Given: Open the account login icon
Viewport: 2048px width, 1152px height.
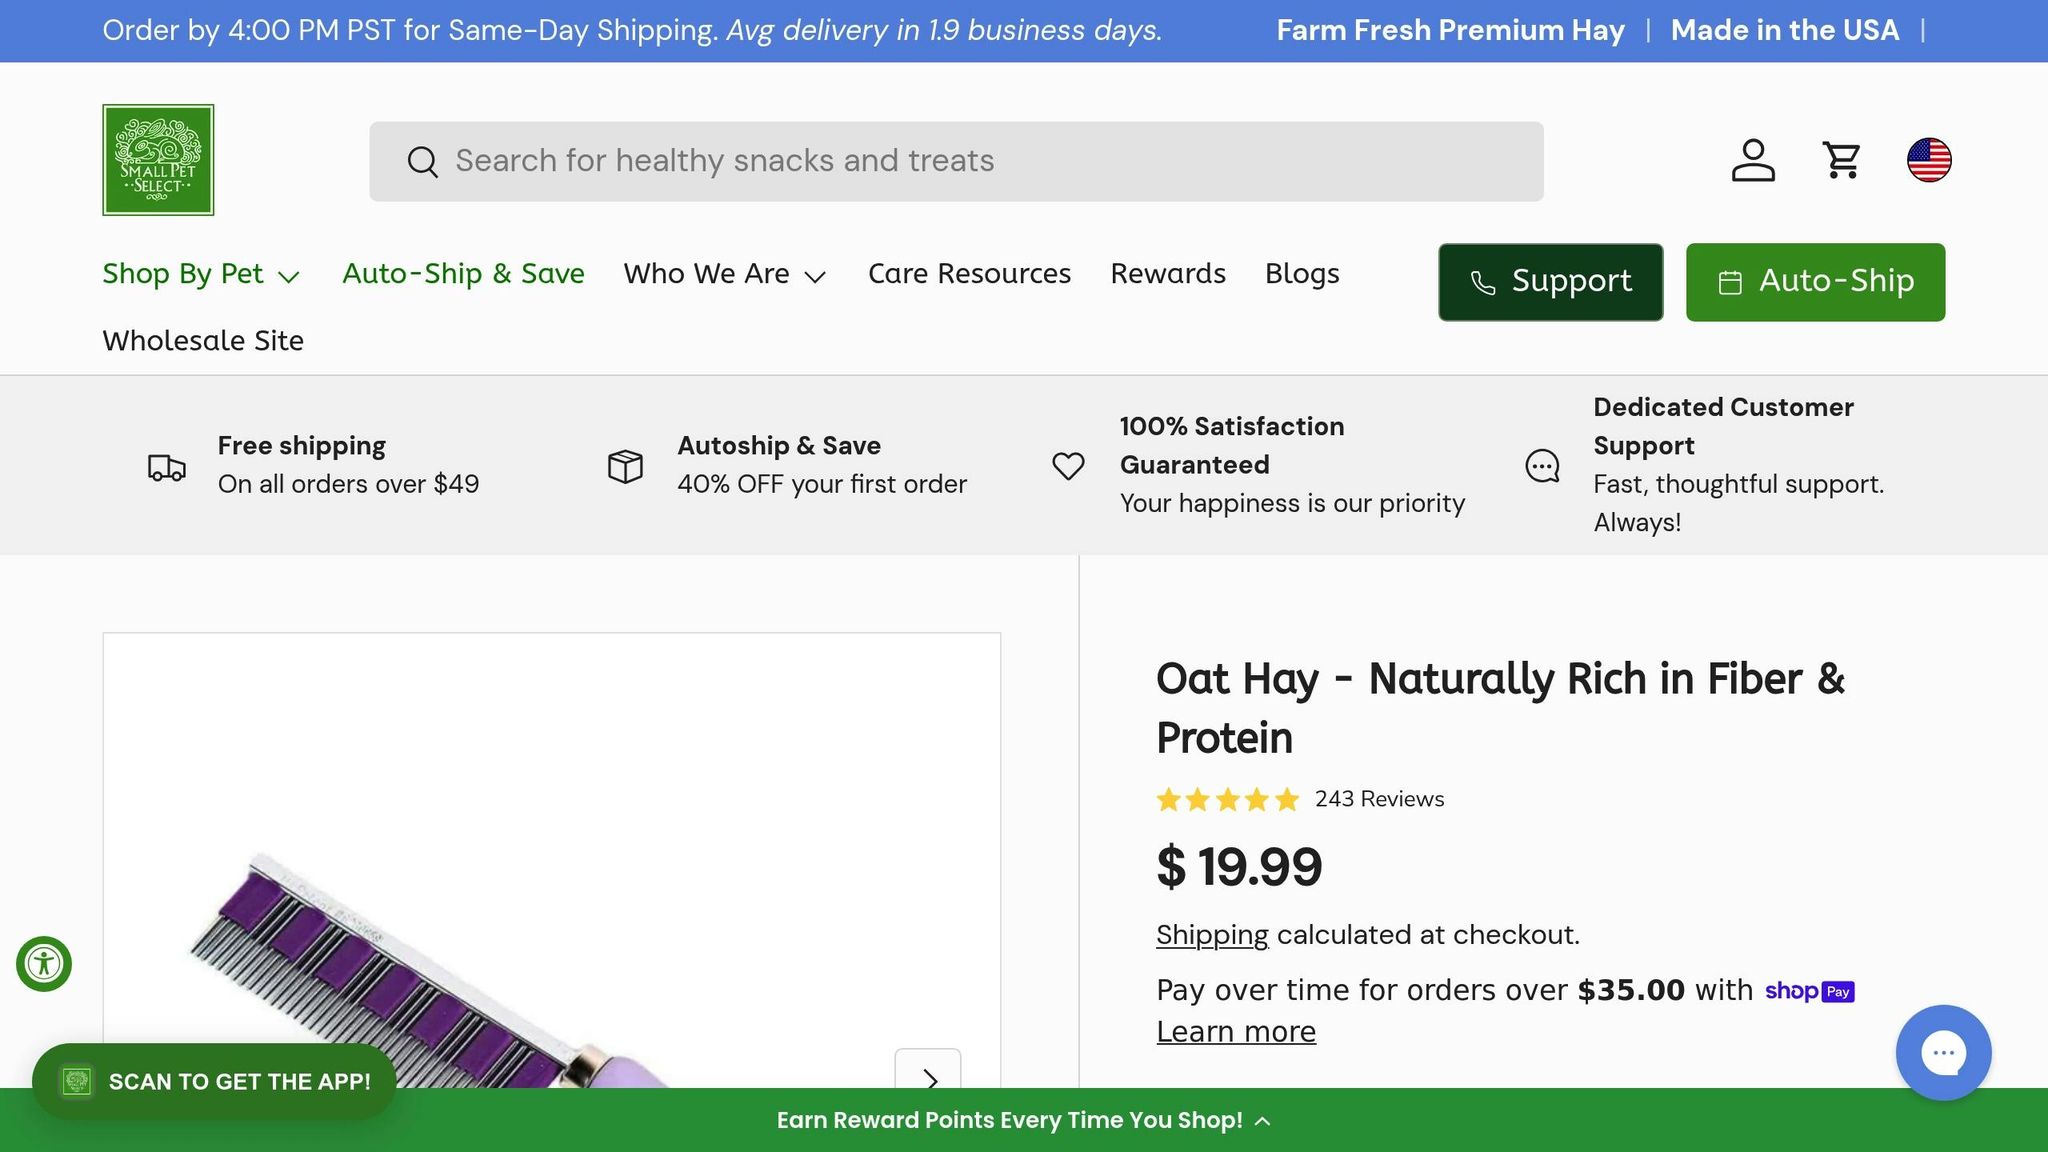Looking at the screenshot, I should tap(1753, 160).
